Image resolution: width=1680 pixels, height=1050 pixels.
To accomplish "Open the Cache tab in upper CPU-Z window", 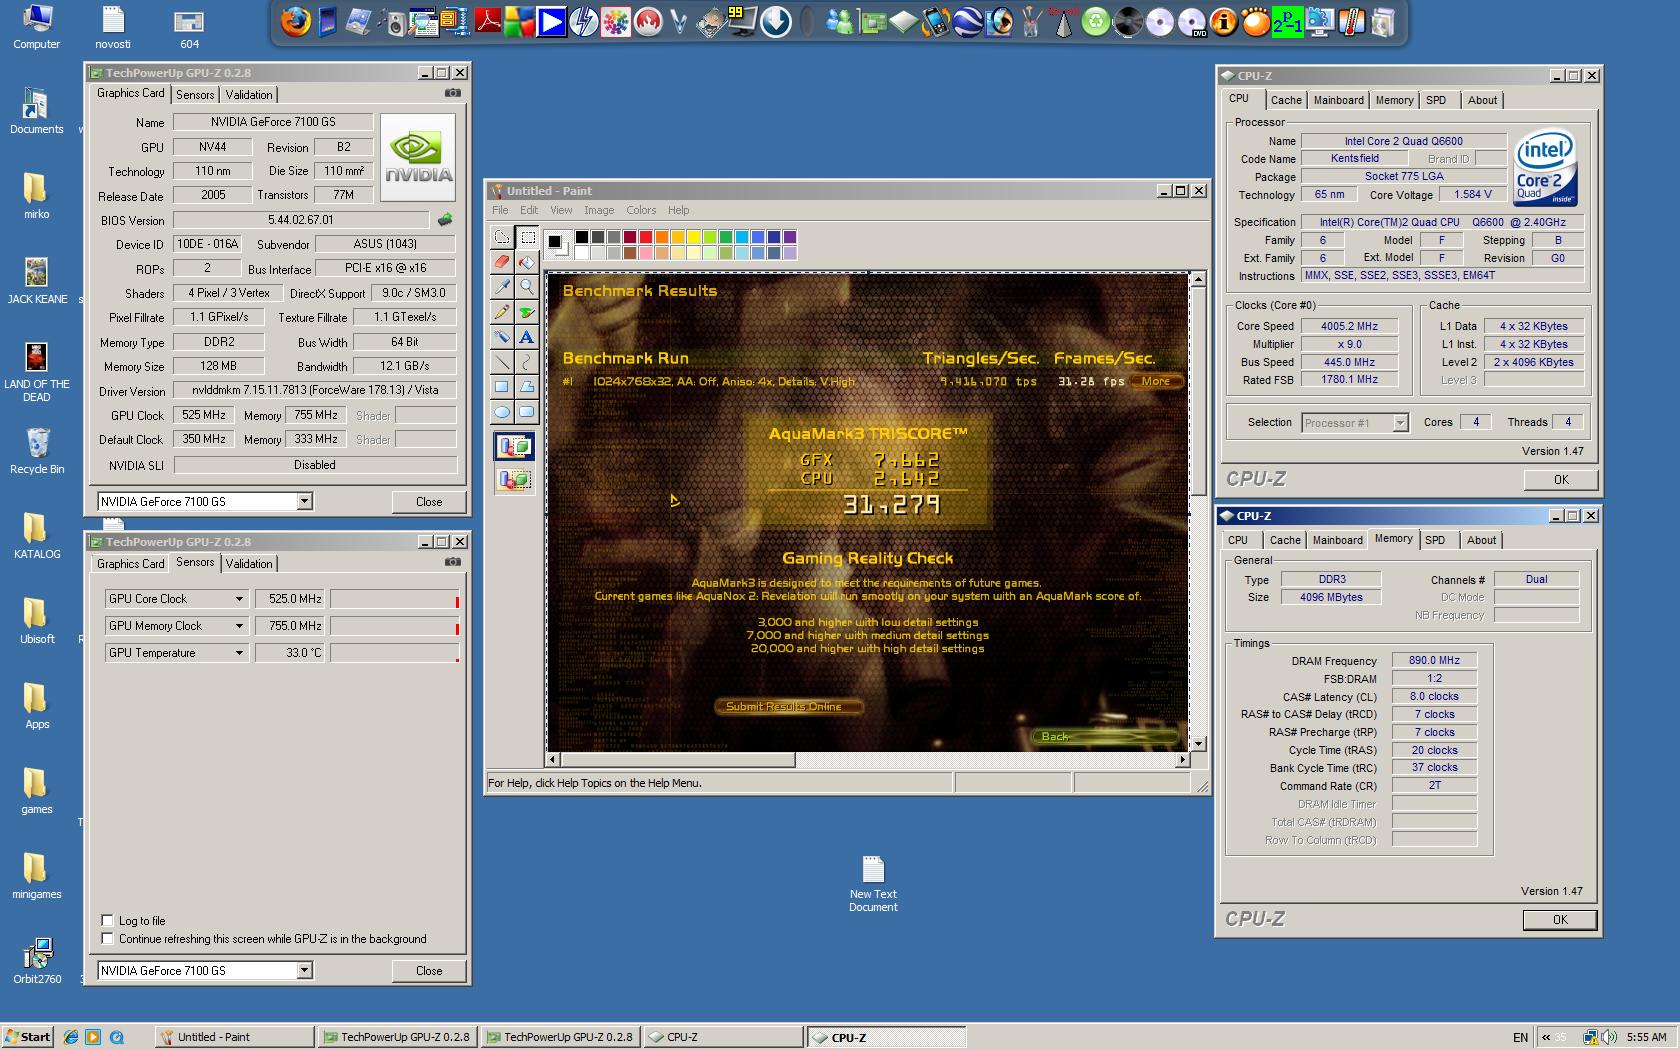I will [1286, 100].
